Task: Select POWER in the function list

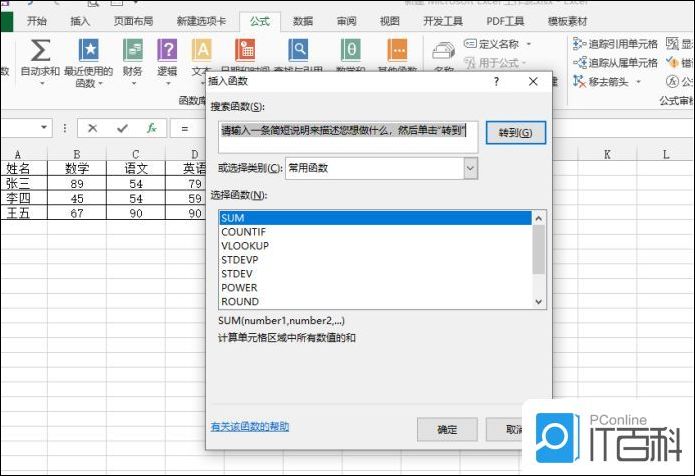Action: [375, 288]
